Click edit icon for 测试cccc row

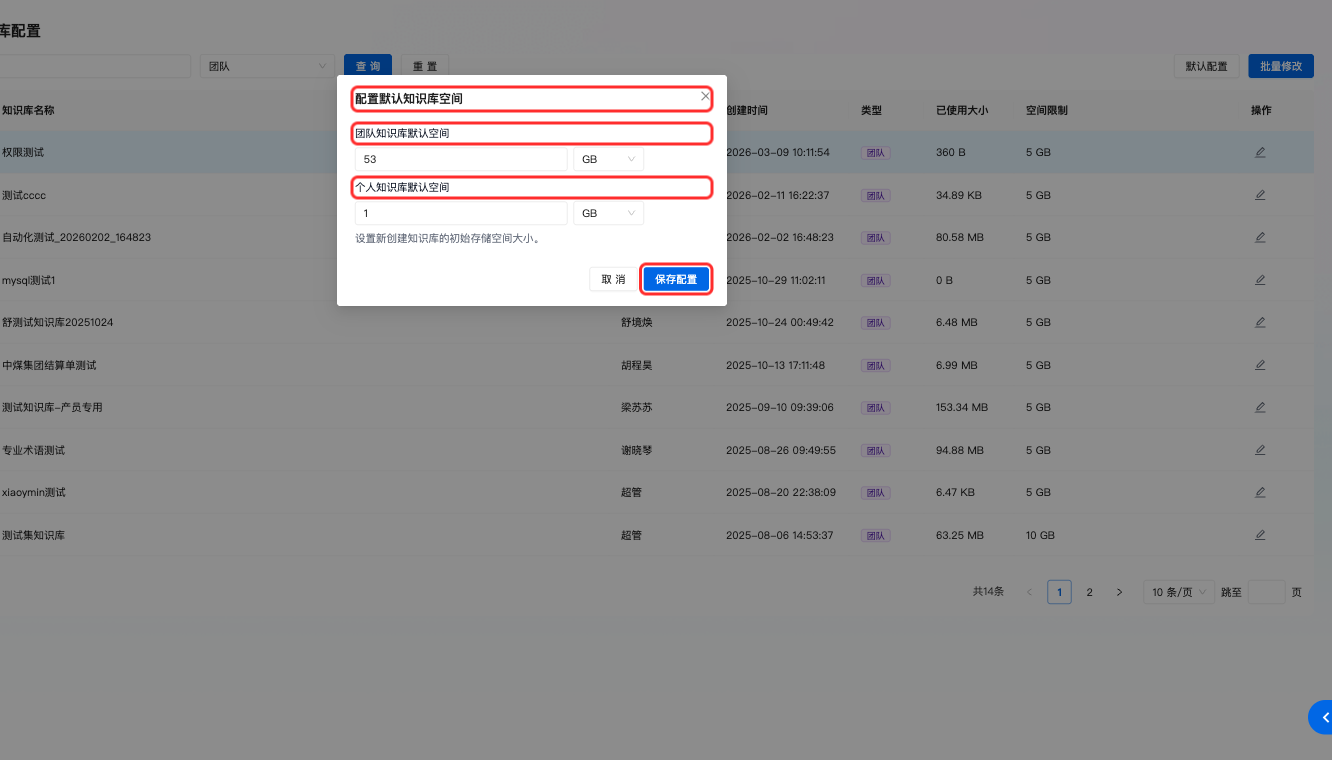point(1260,195)
